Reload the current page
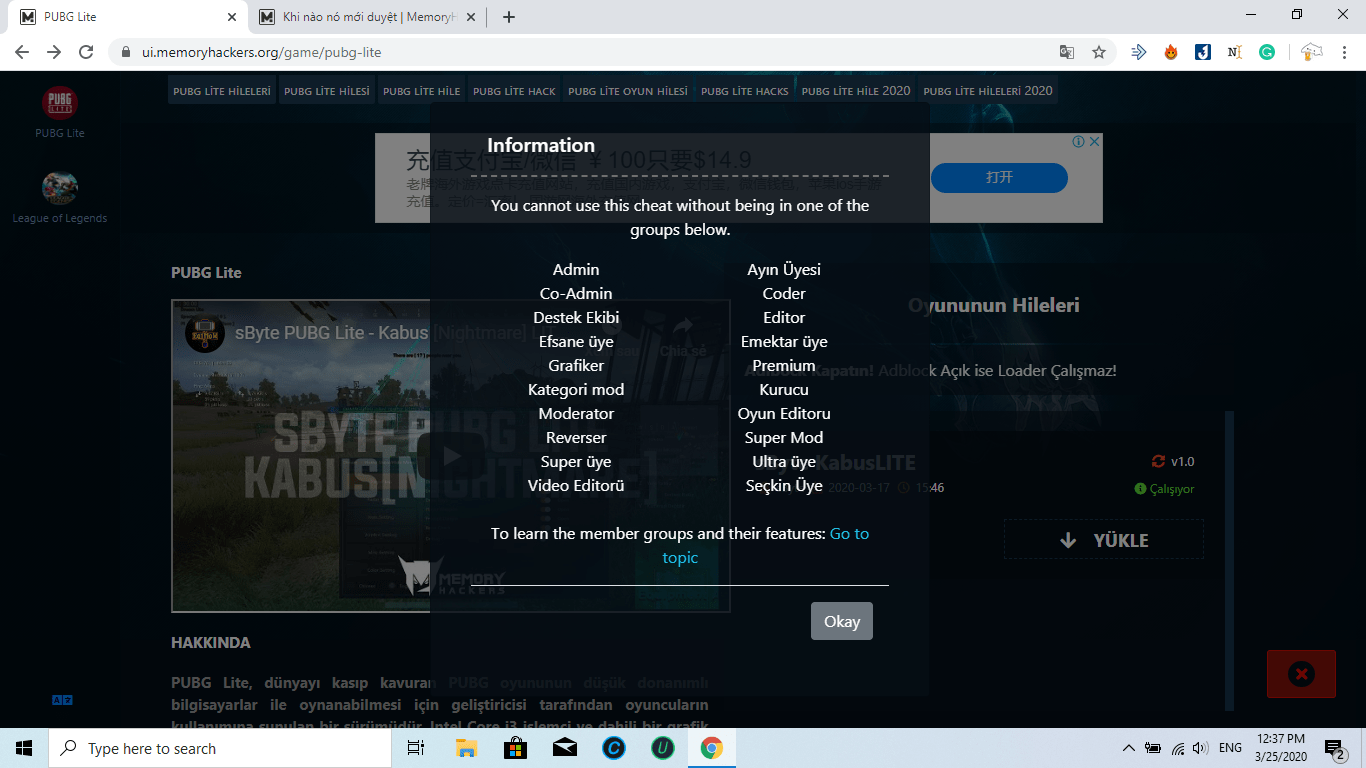 [x=86, y=52]
